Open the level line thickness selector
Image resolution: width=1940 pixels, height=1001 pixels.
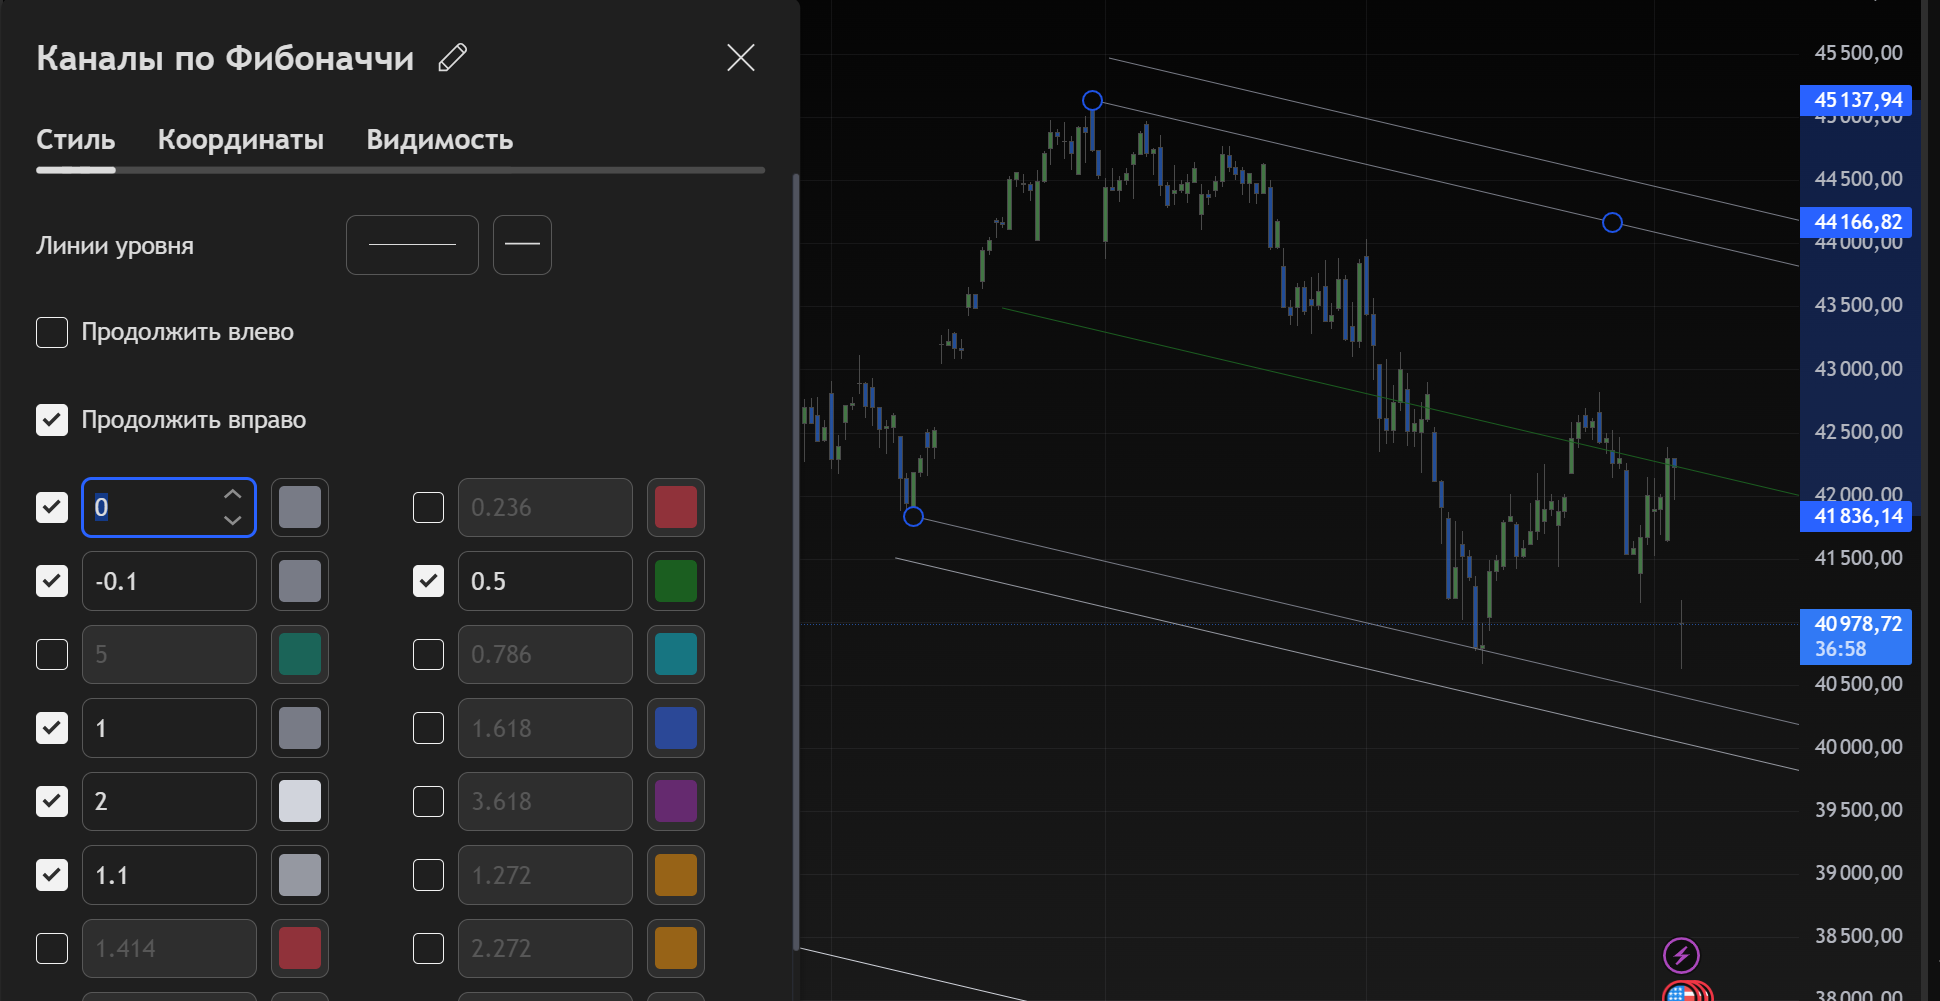pos(522,245)
